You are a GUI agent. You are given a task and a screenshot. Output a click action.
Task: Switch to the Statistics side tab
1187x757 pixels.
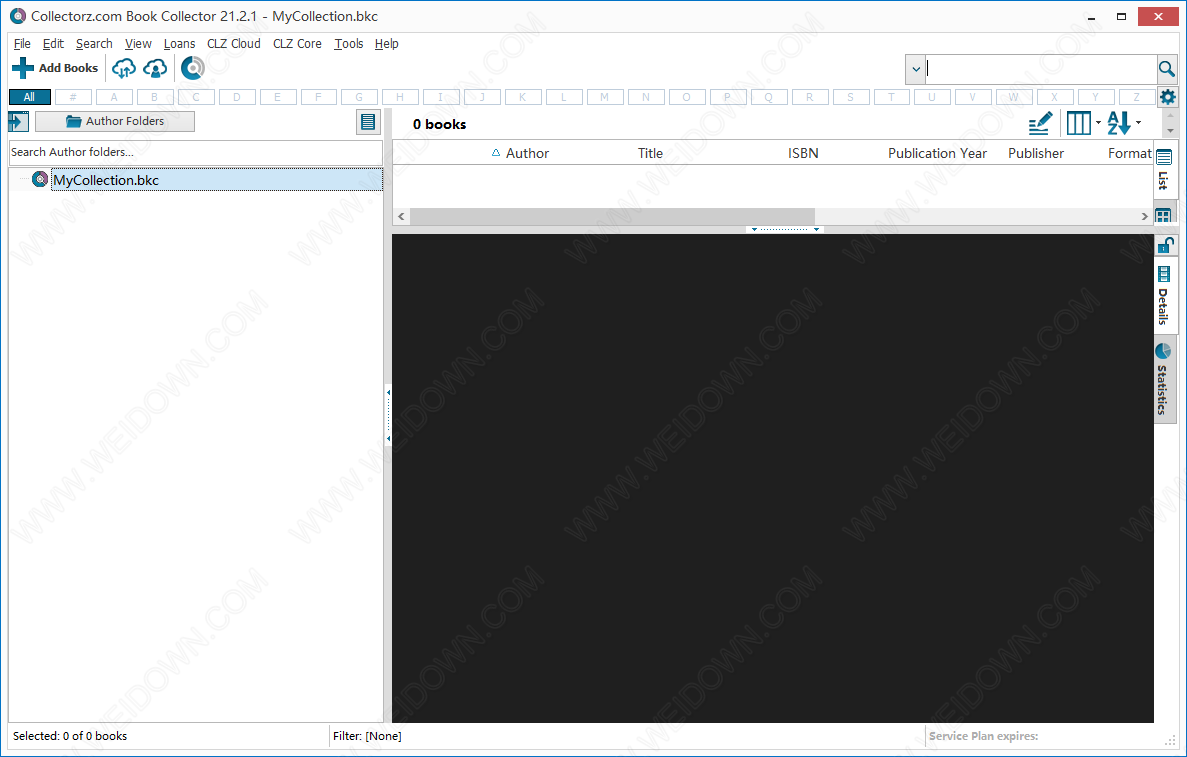(1164, 379)
